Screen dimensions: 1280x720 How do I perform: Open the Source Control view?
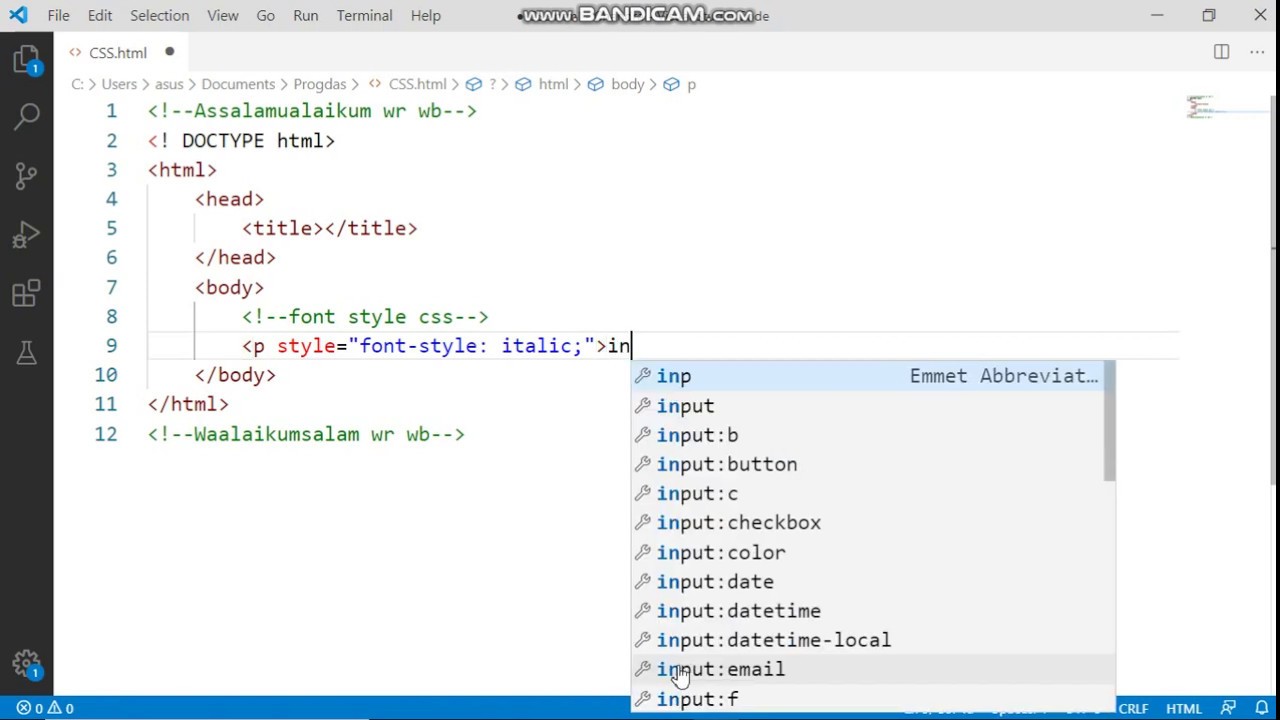[x=26, y=176]
